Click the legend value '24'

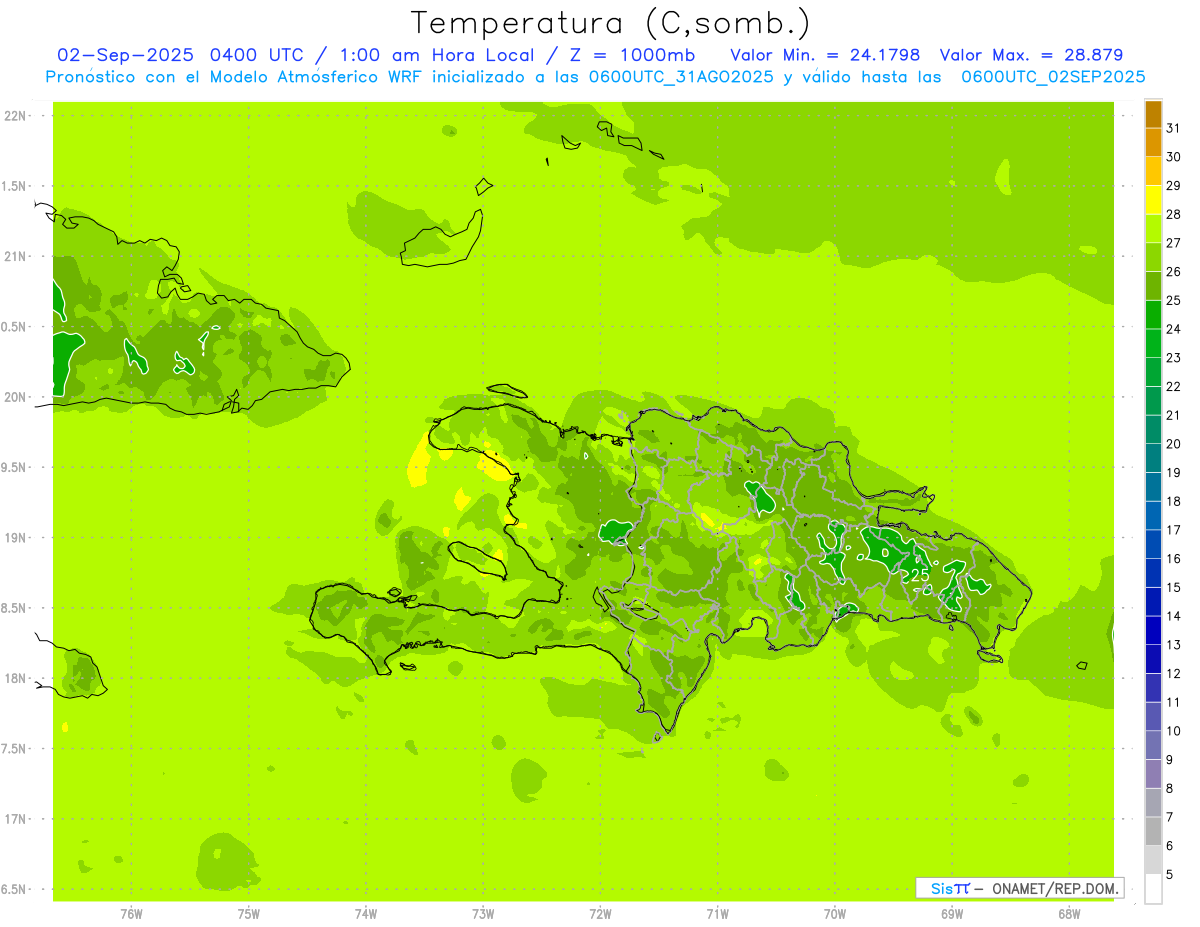[x=1174, y=329]
